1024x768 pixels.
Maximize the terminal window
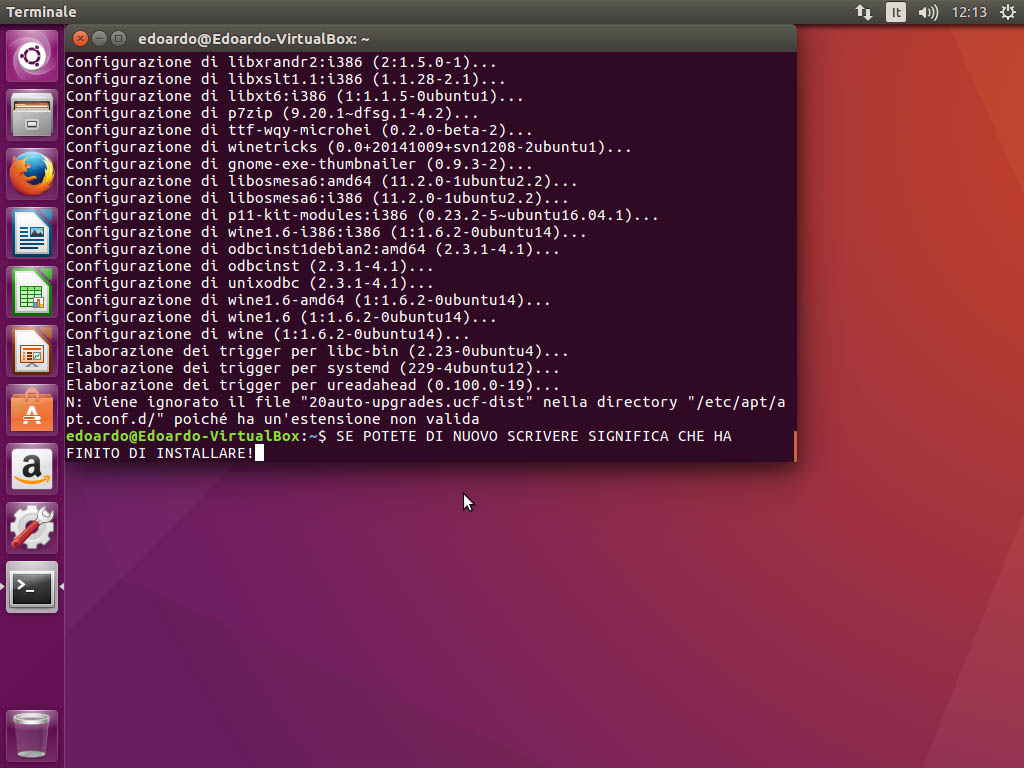tap(119, 39)
